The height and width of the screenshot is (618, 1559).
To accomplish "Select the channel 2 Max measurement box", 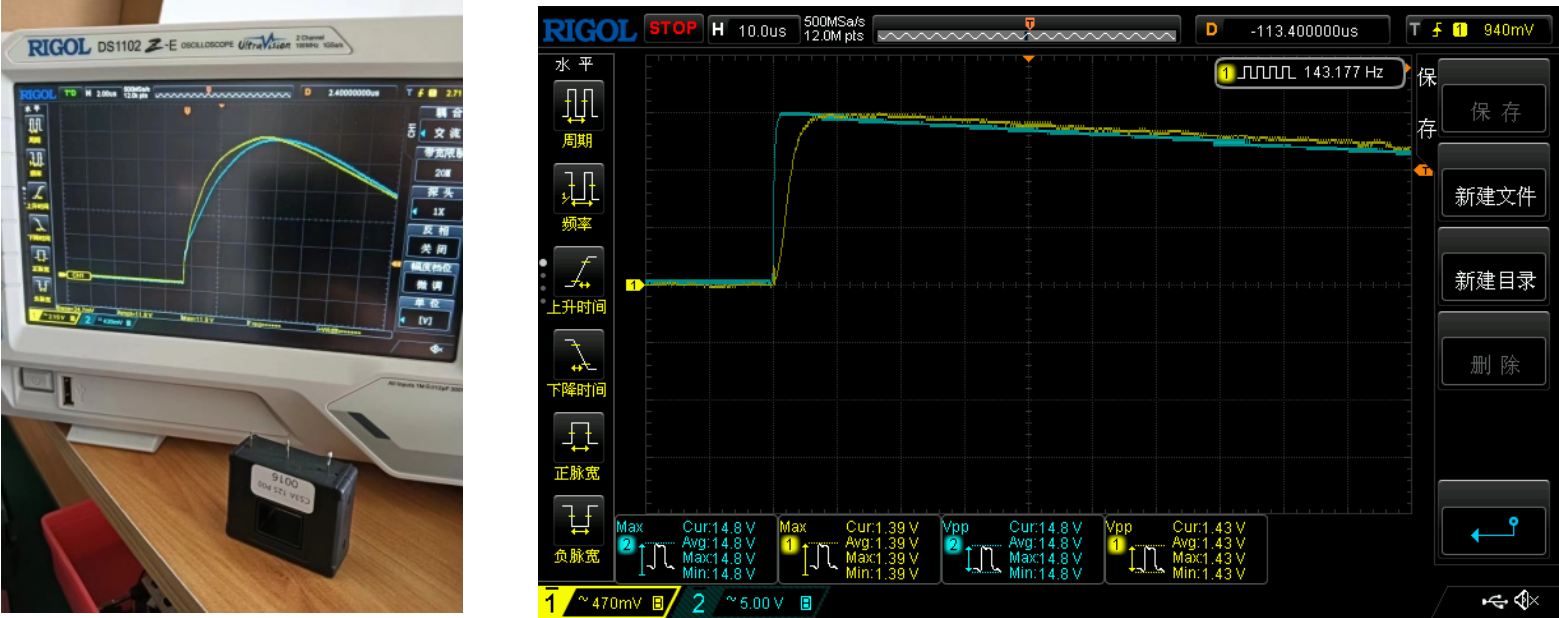I will pos(696,549).
